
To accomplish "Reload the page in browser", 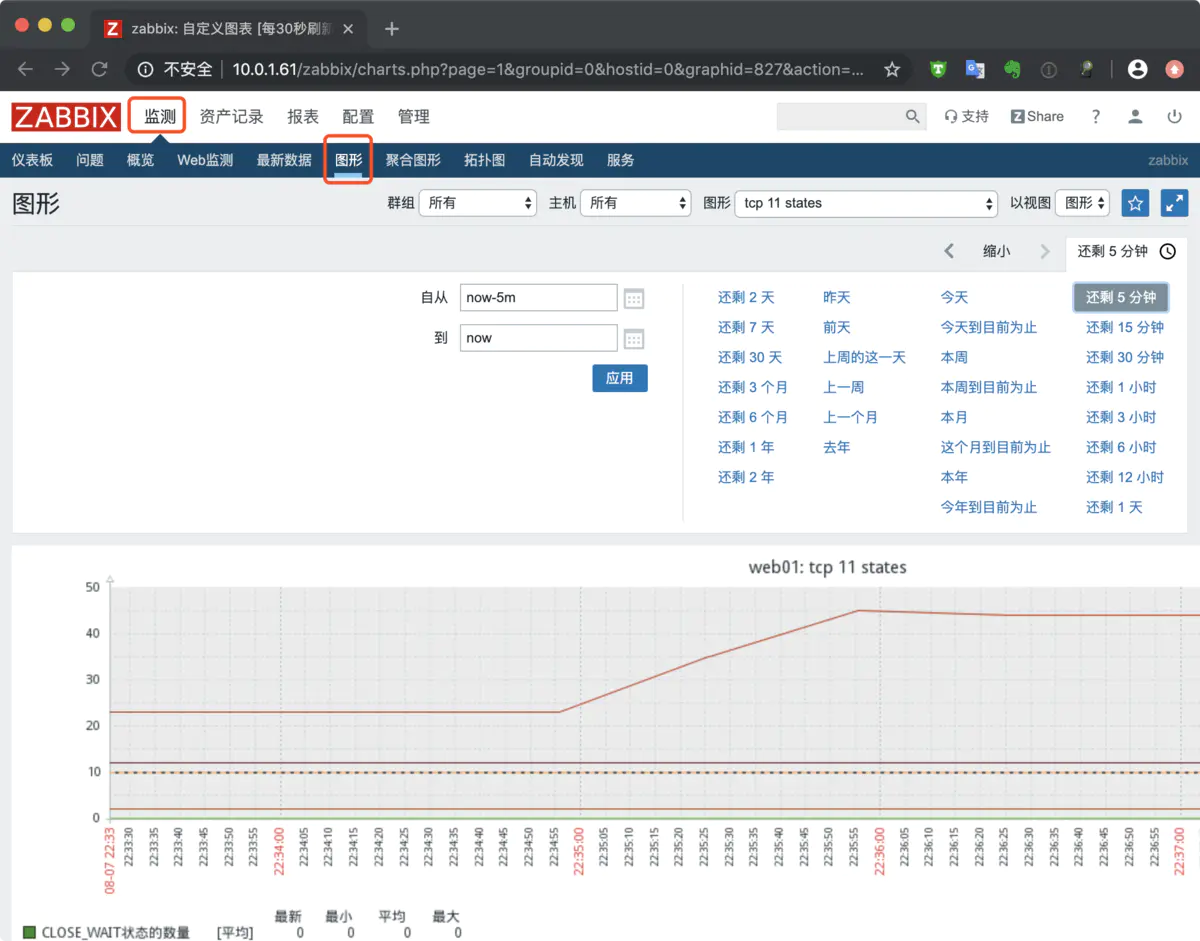I will pyautogui.click(x=99, y=69).
